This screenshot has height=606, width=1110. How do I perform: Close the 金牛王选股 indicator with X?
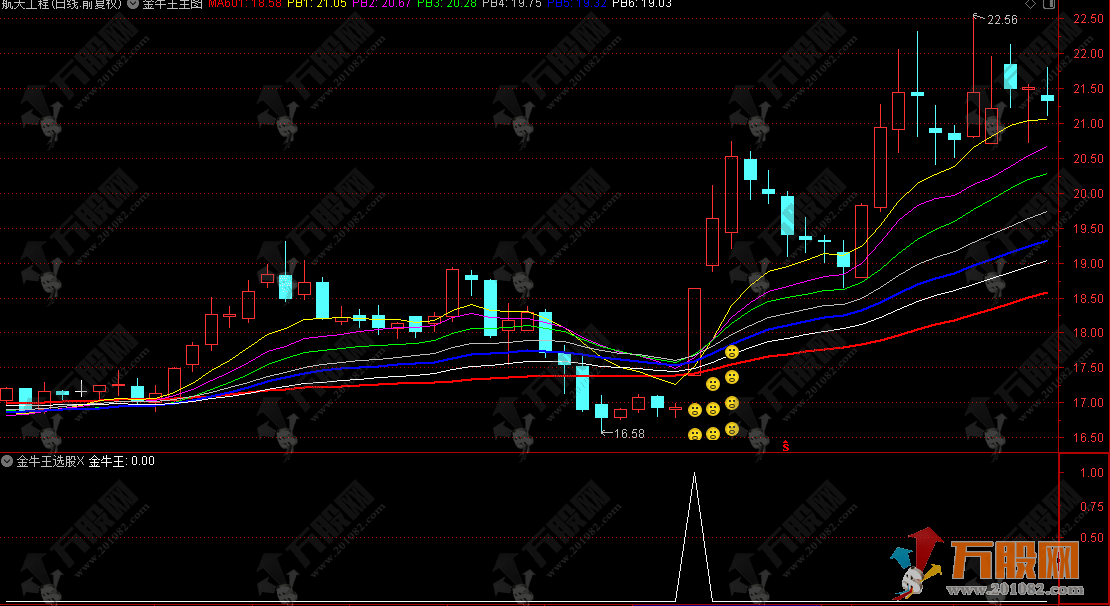point(81,461)
